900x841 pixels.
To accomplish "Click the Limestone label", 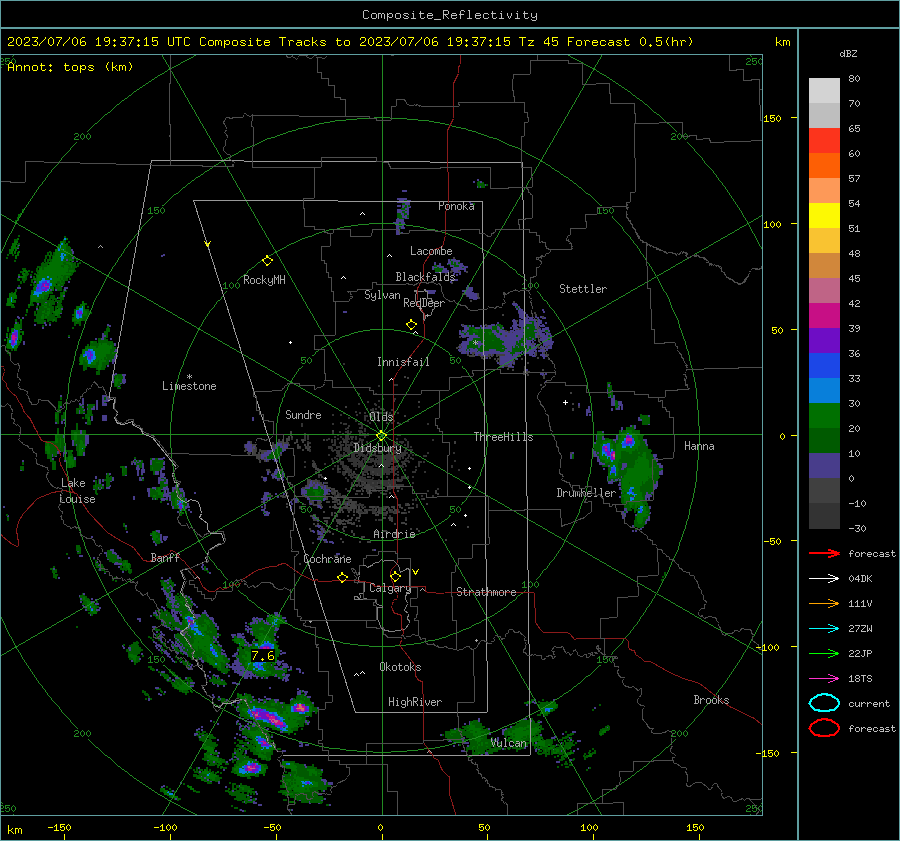I will coord(189,386).
